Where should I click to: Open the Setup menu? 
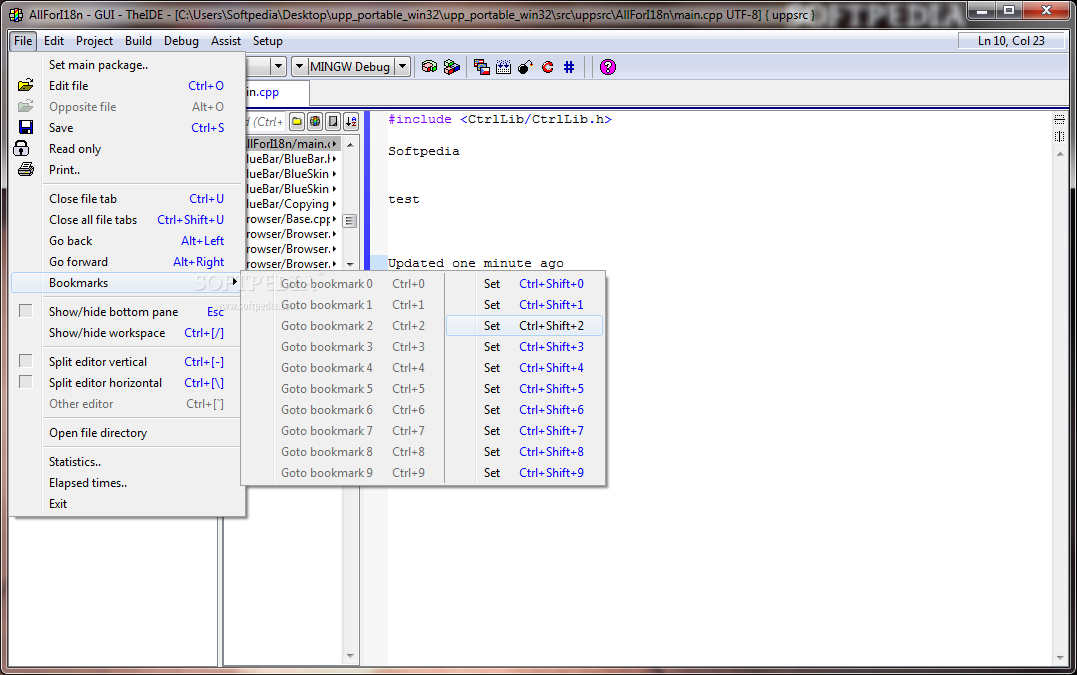pos(268,41)
